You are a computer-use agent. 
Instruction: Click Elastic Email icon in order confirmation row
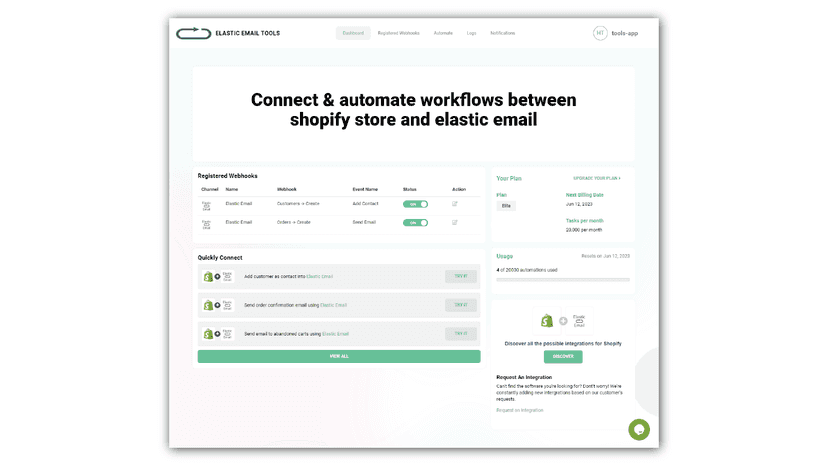228,305
